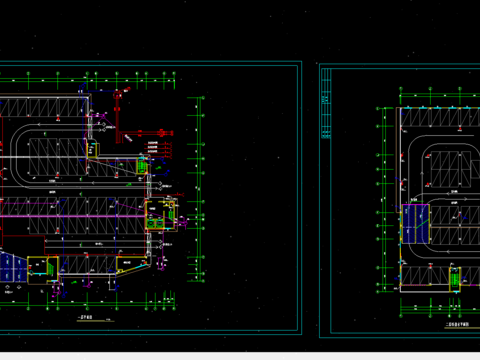Select the red legend lines with labels
This screenshot has height=360, width=480.
tap(158, 147)
